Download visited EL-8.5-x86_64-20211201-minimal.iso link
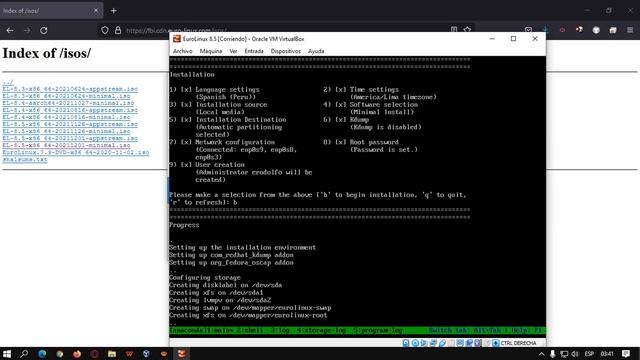The width and height of the screenshot is (640, 360). click(66, 145)
